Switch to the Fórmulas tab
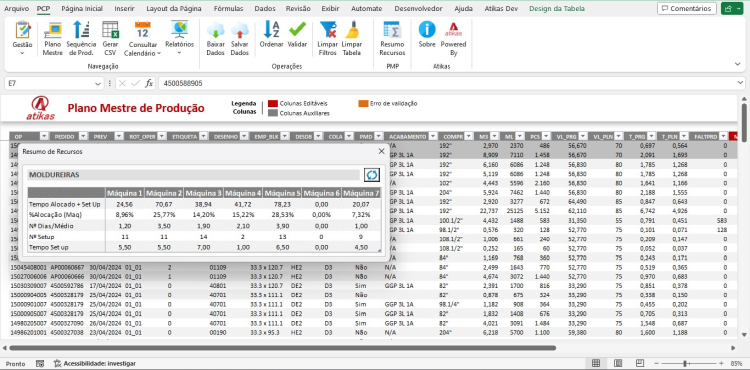The image size is (750, 370). coord(228,9)
